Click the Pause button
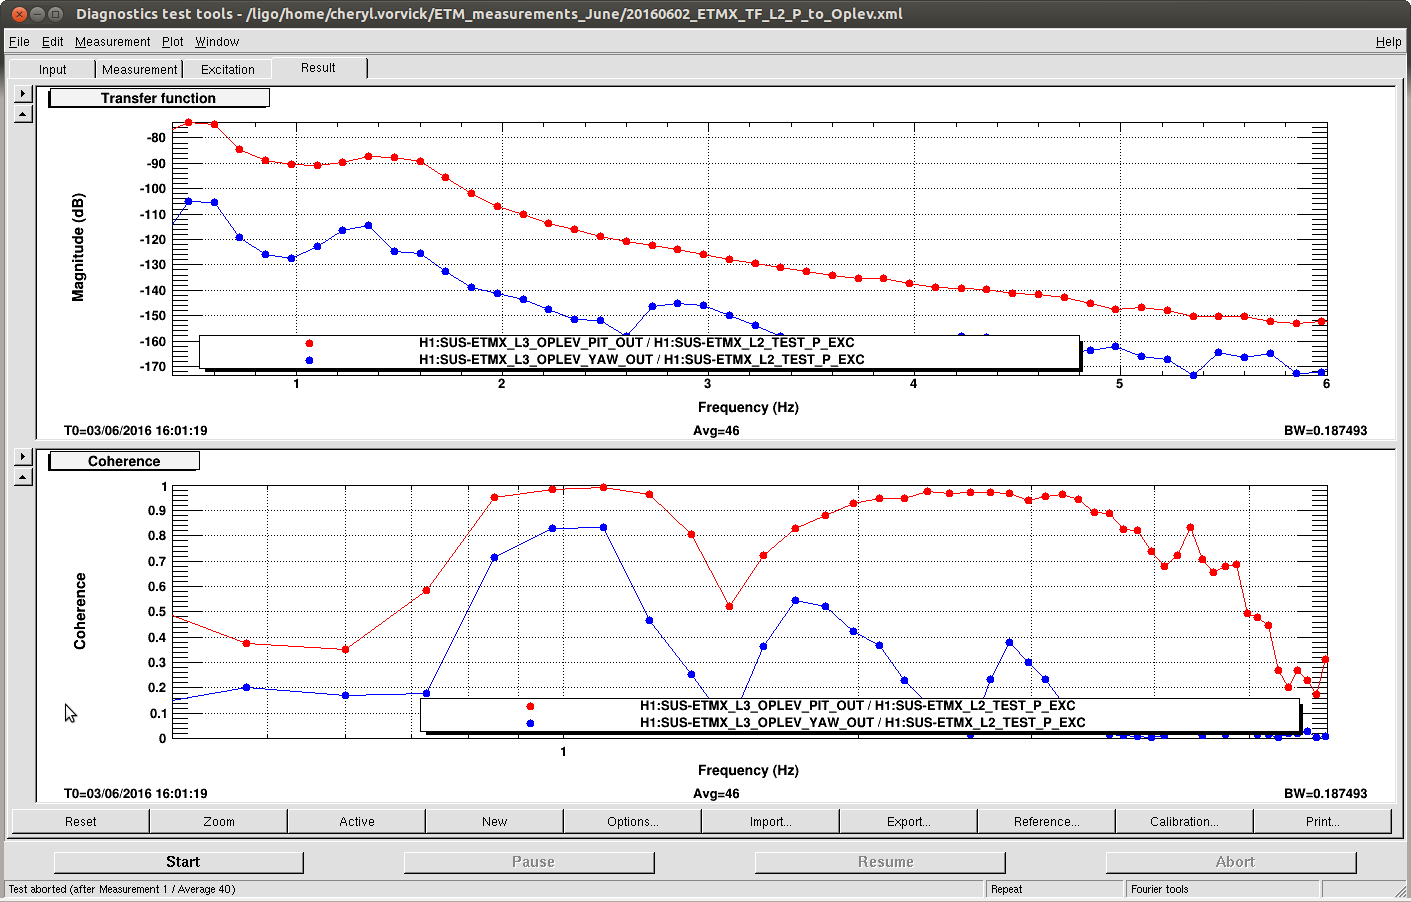The width and height of the screenshot is (1411, 902). pyautogui.click(x=530, y=862)
